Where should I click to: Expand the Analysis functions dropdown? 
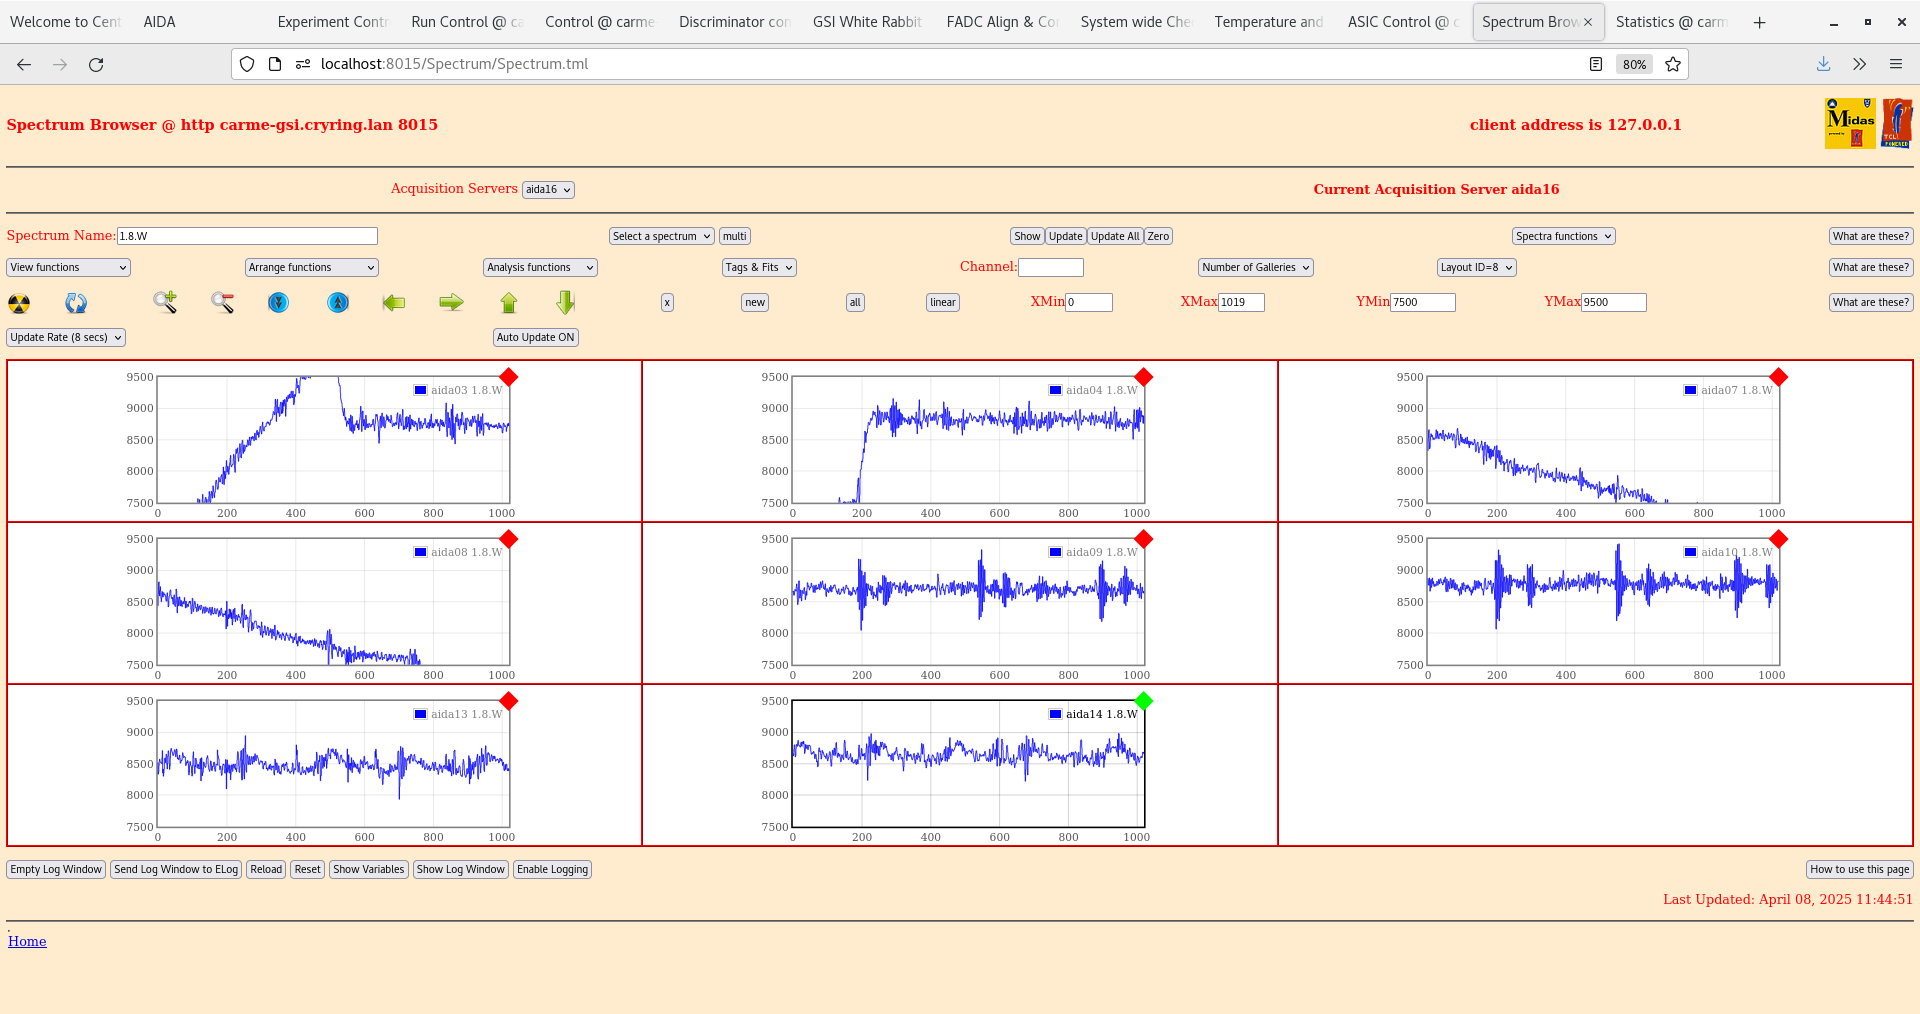pos(541,267)
